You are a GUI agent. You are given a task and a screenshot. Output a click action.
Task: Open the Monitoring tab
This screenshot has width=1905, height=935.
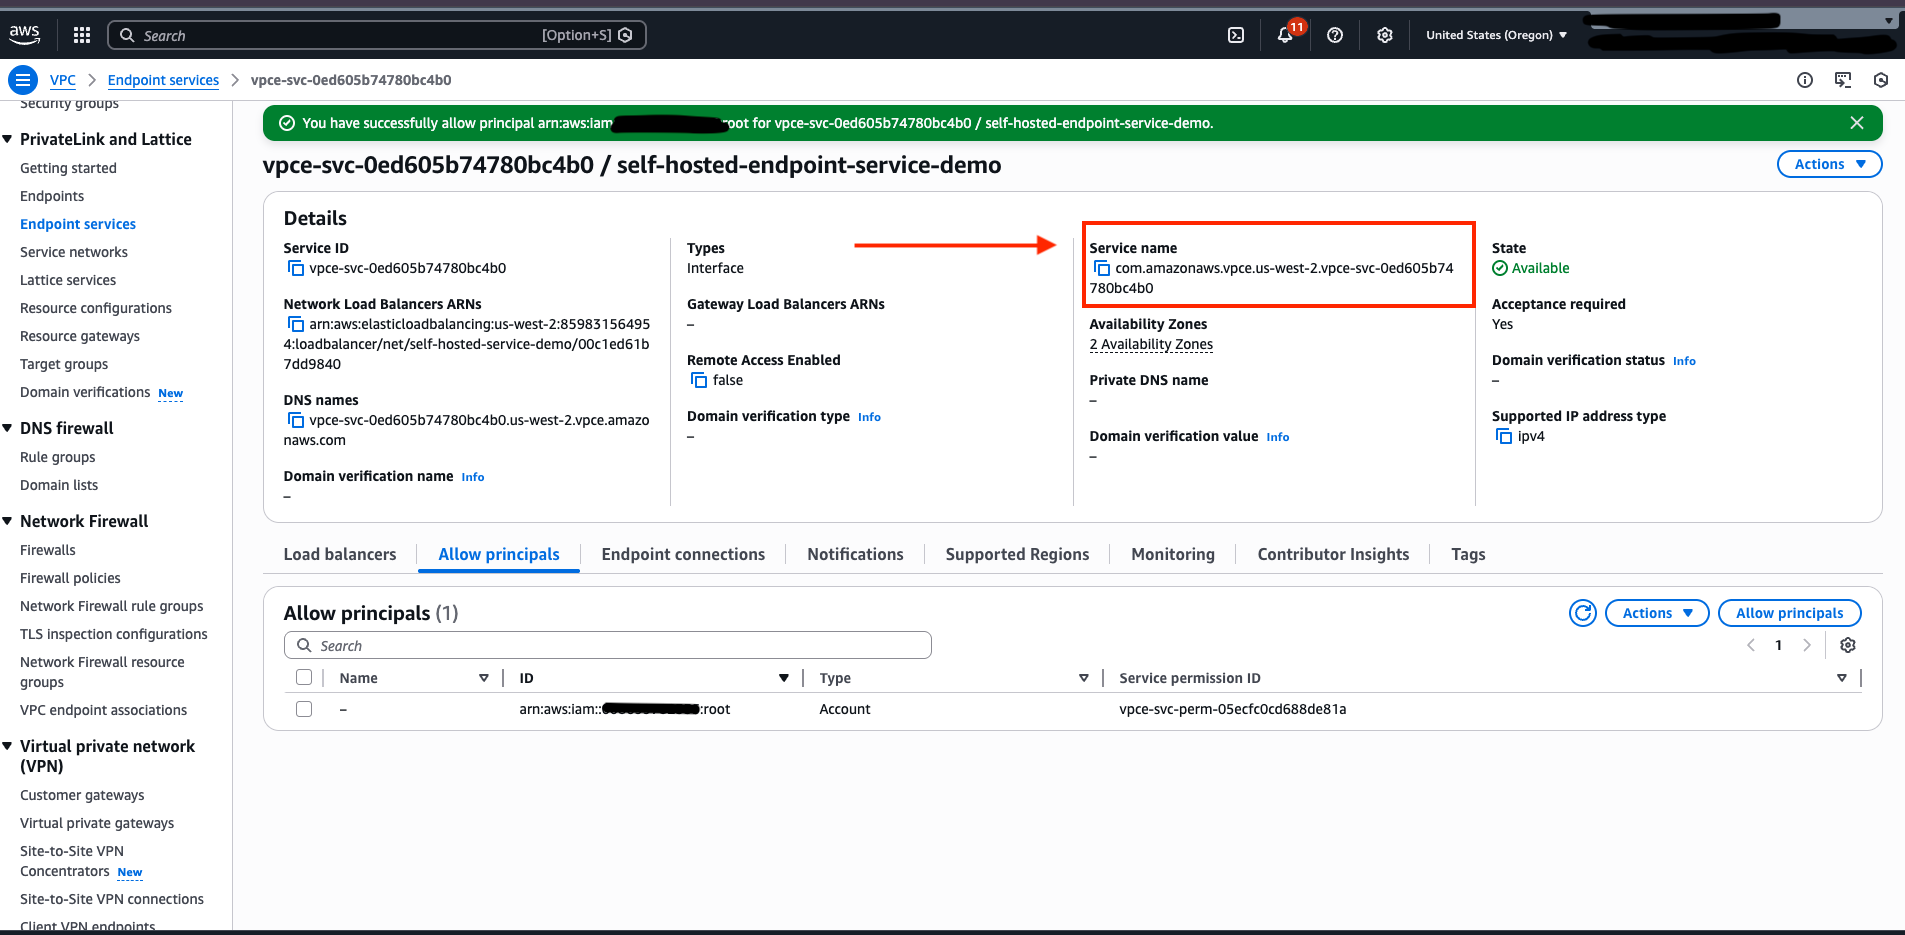(x=1172, y=554)
